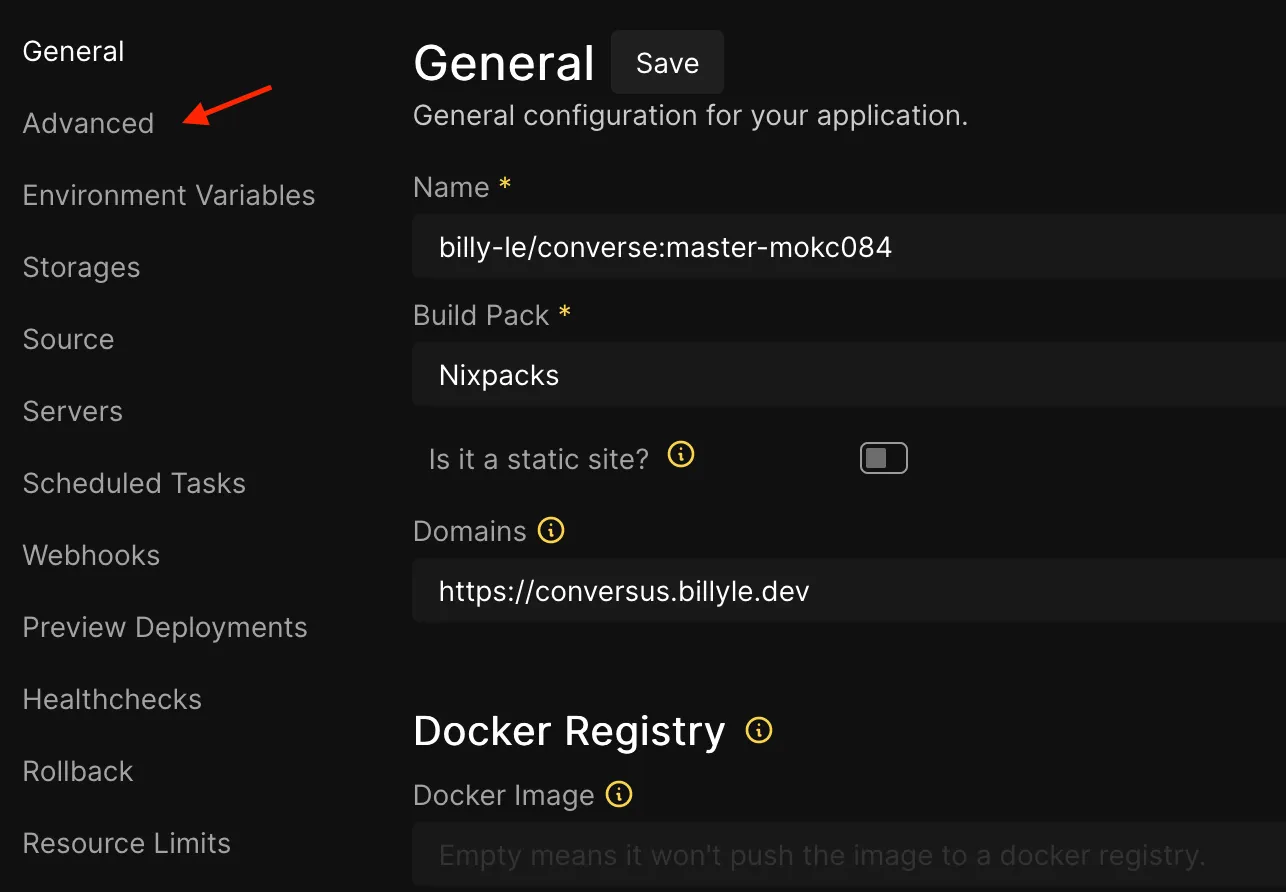Click the General page heading

pyautogui.click(x=504, y=63)
